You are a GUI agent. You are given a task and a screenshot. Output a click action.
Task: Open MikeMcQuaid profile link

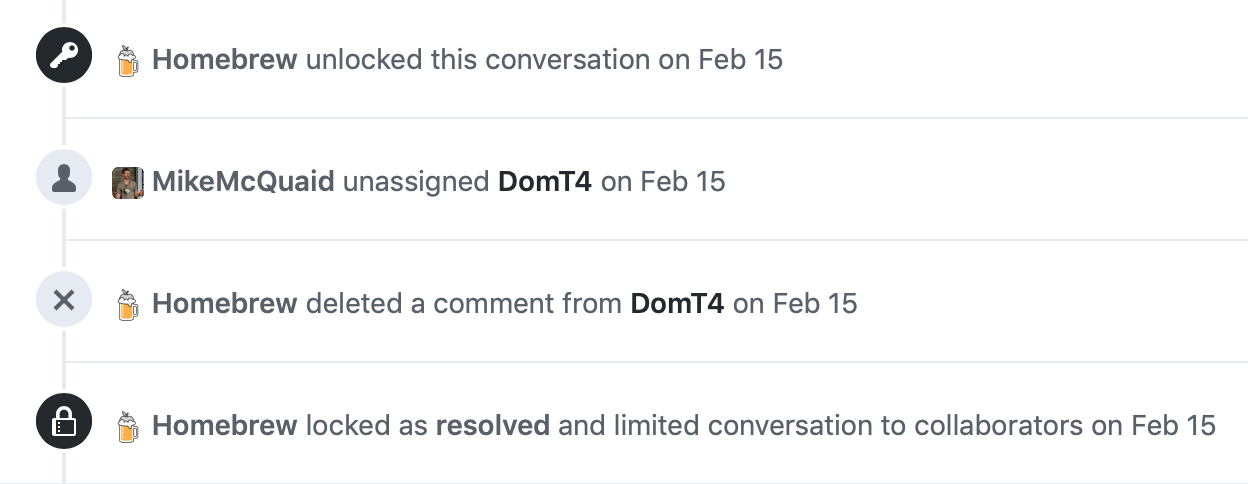243,181
